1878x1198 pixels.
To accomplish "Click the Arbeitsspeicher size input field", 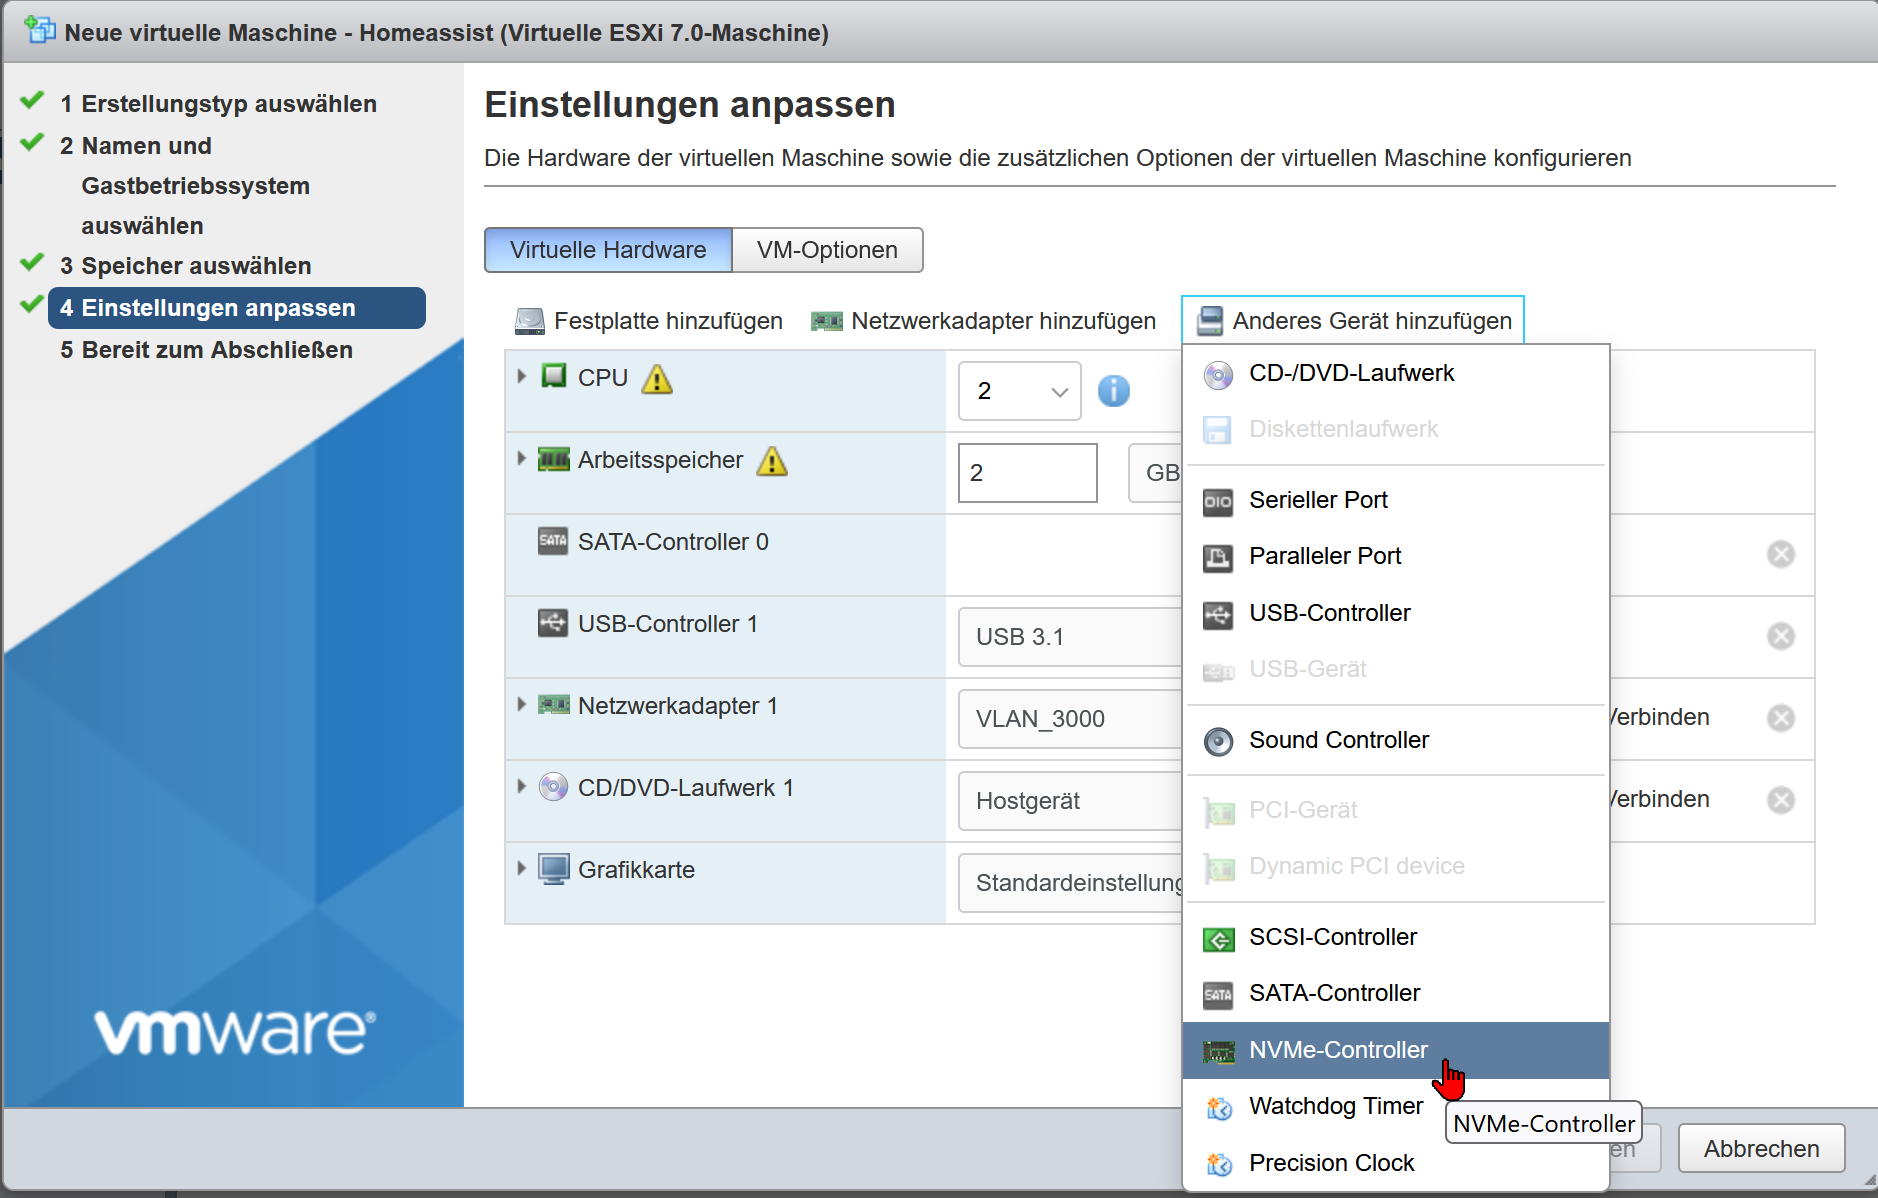I will coord(1027,473).
